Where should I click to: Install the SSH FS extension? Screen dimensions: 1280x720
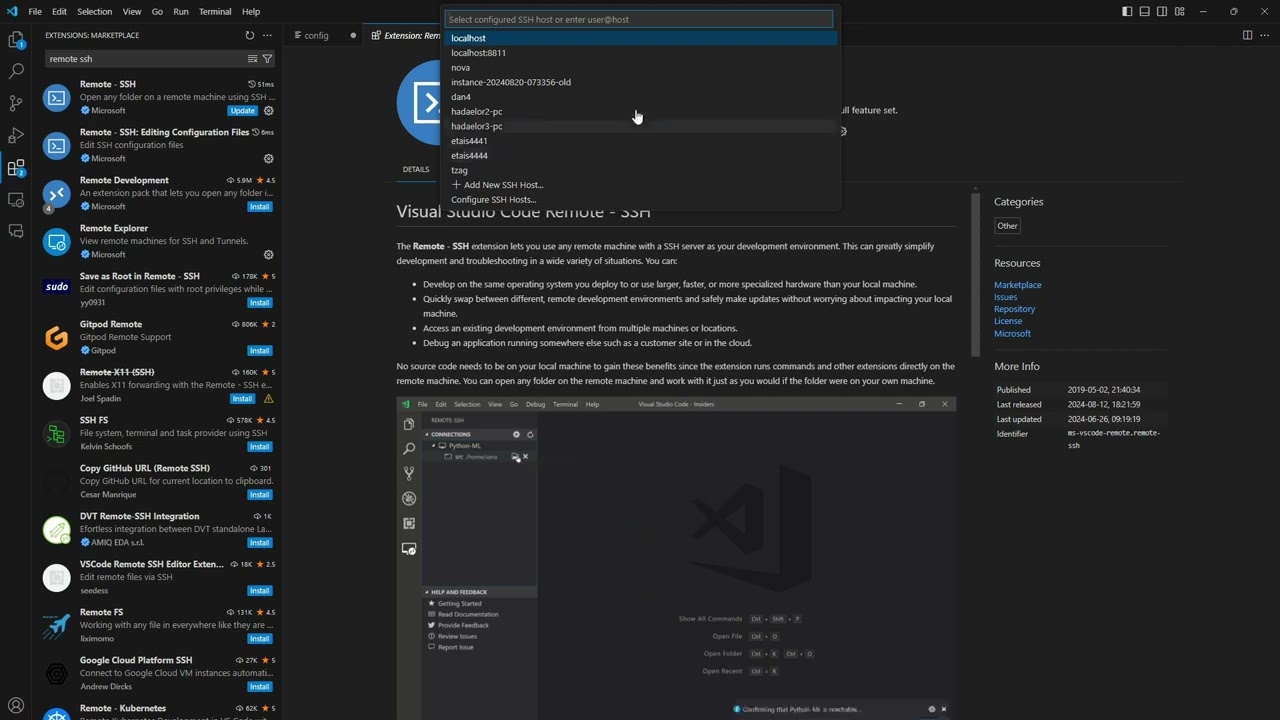pyautogui.click(x=260, y=447)
